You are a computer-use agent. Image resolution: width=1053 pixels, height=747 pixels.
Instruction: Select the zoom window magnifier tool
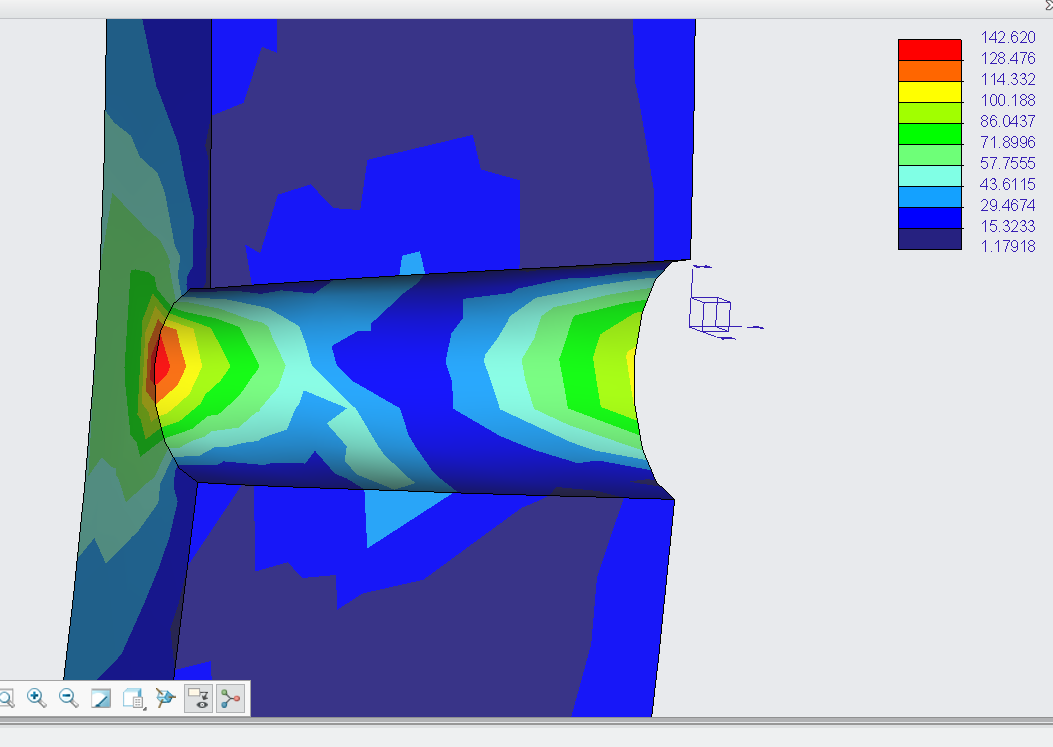(x=7, y=698)
